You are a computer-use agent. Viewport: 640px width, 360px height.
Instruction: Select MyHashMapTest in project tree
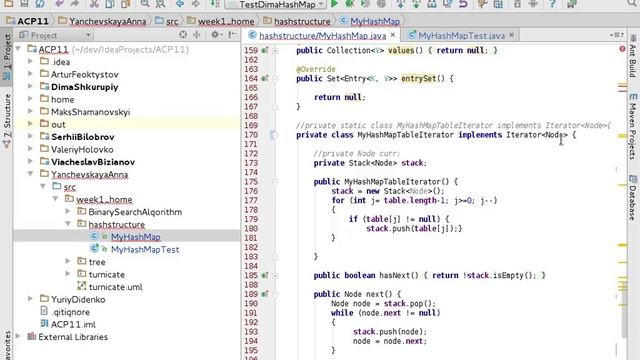145,249
